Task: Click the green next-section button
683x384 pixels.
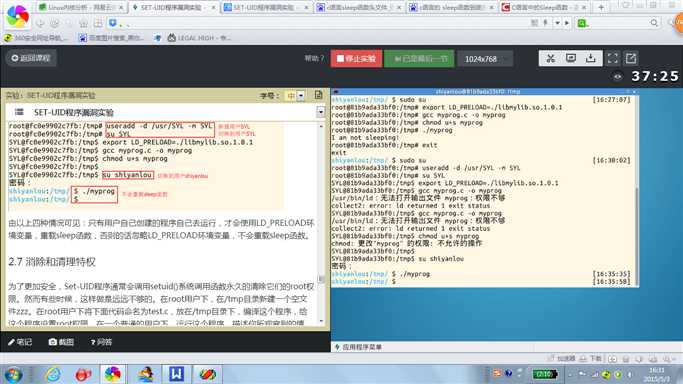Action: [419, 58]
